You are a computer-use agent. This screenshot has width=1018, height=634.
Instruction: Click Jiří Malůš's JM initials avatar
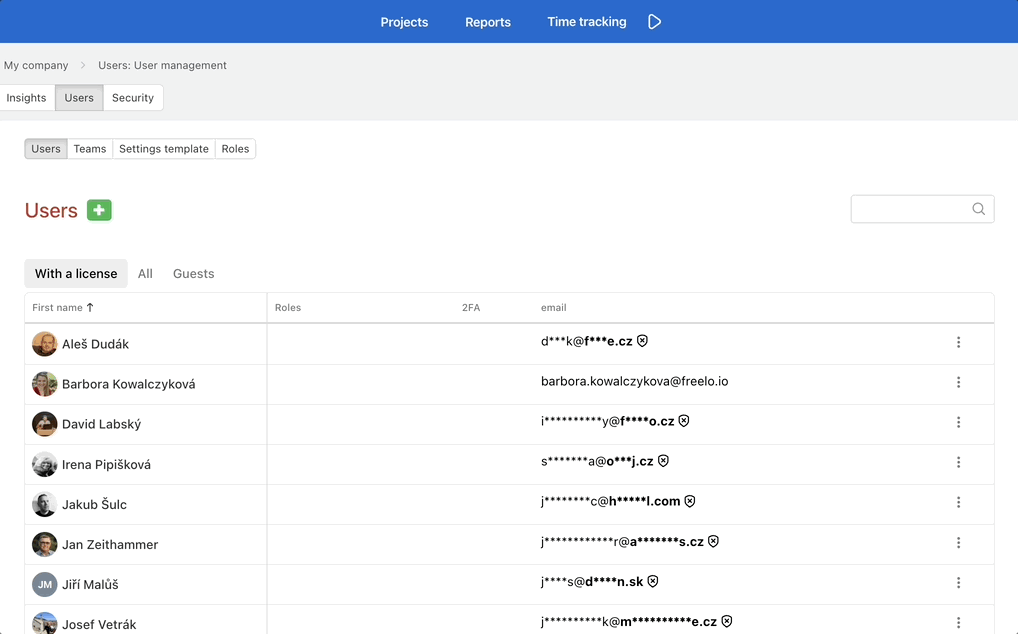tap(44, 584)
